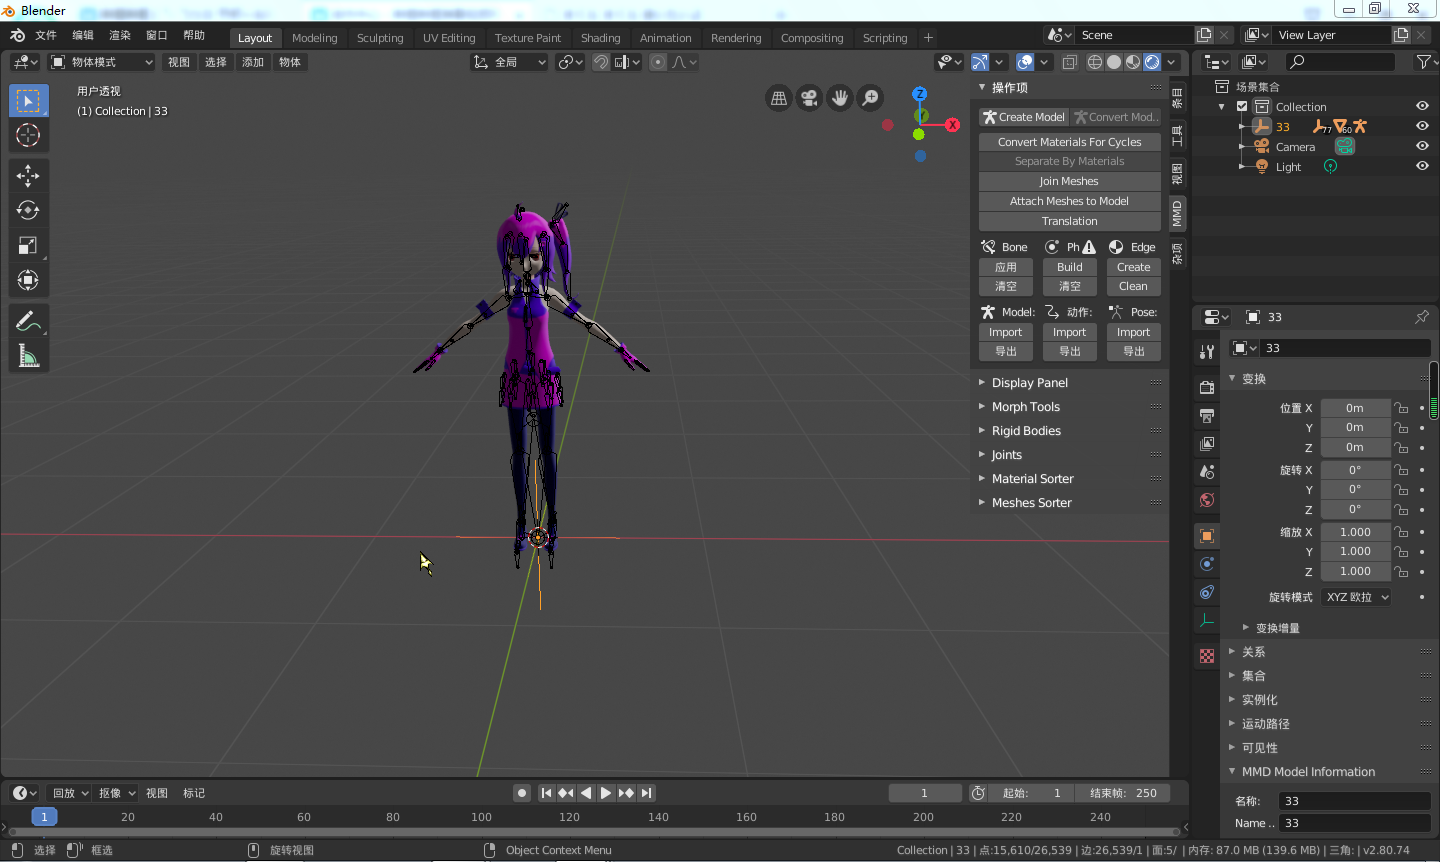This screenshot has height=862, width=1440.
Task: Hide the Camera object with eye icon
Action: coord(1422,146)
